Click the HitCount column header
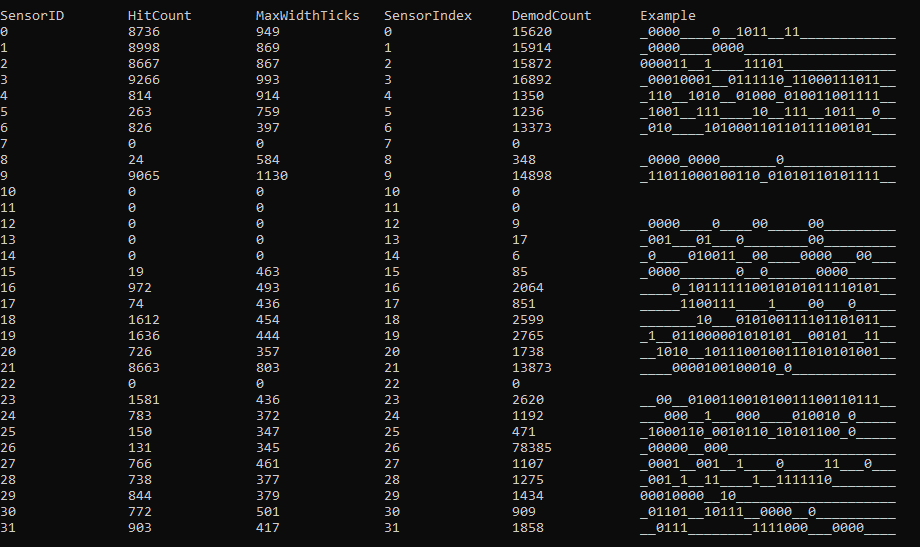 tap(160, 16)
